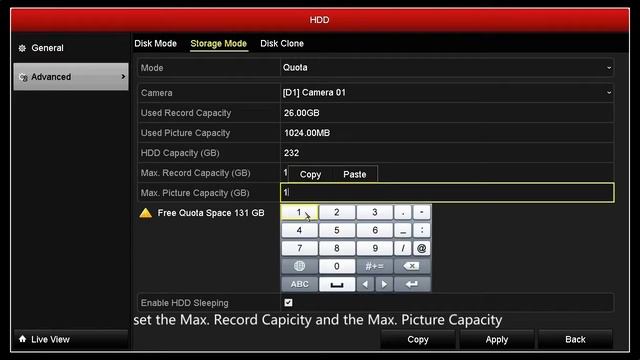Viewport: 640px width, 360px height.
Task: Tap the period key on keypad
Action: [x=403, y=212]
